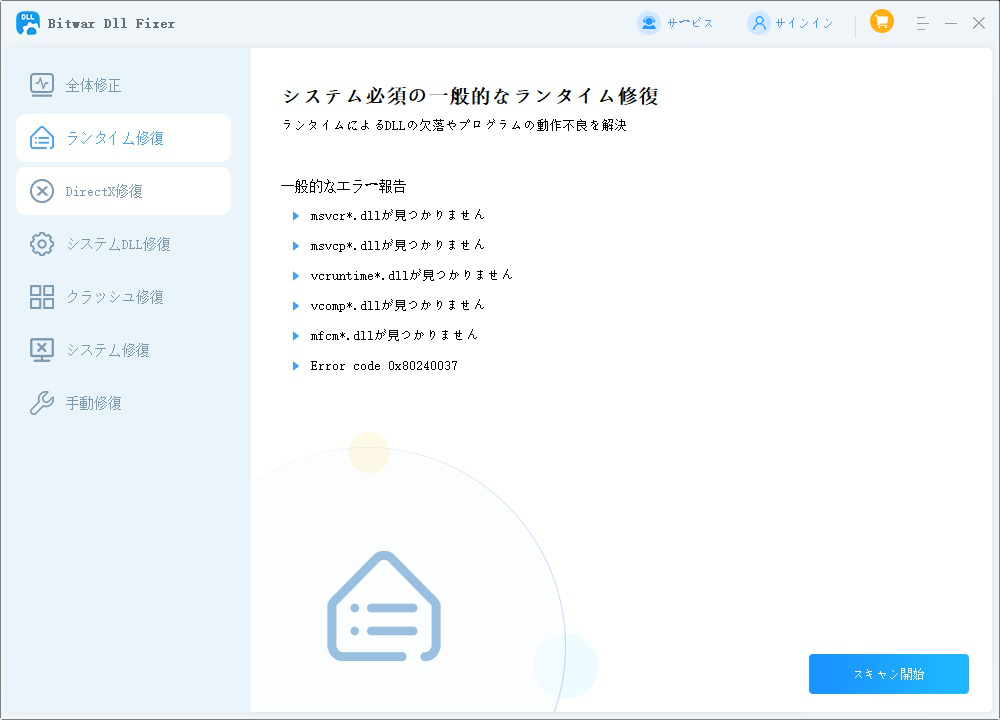The image size is (1000, 720).
Task: Open the 手動修復 section
Action: point(123,402)
